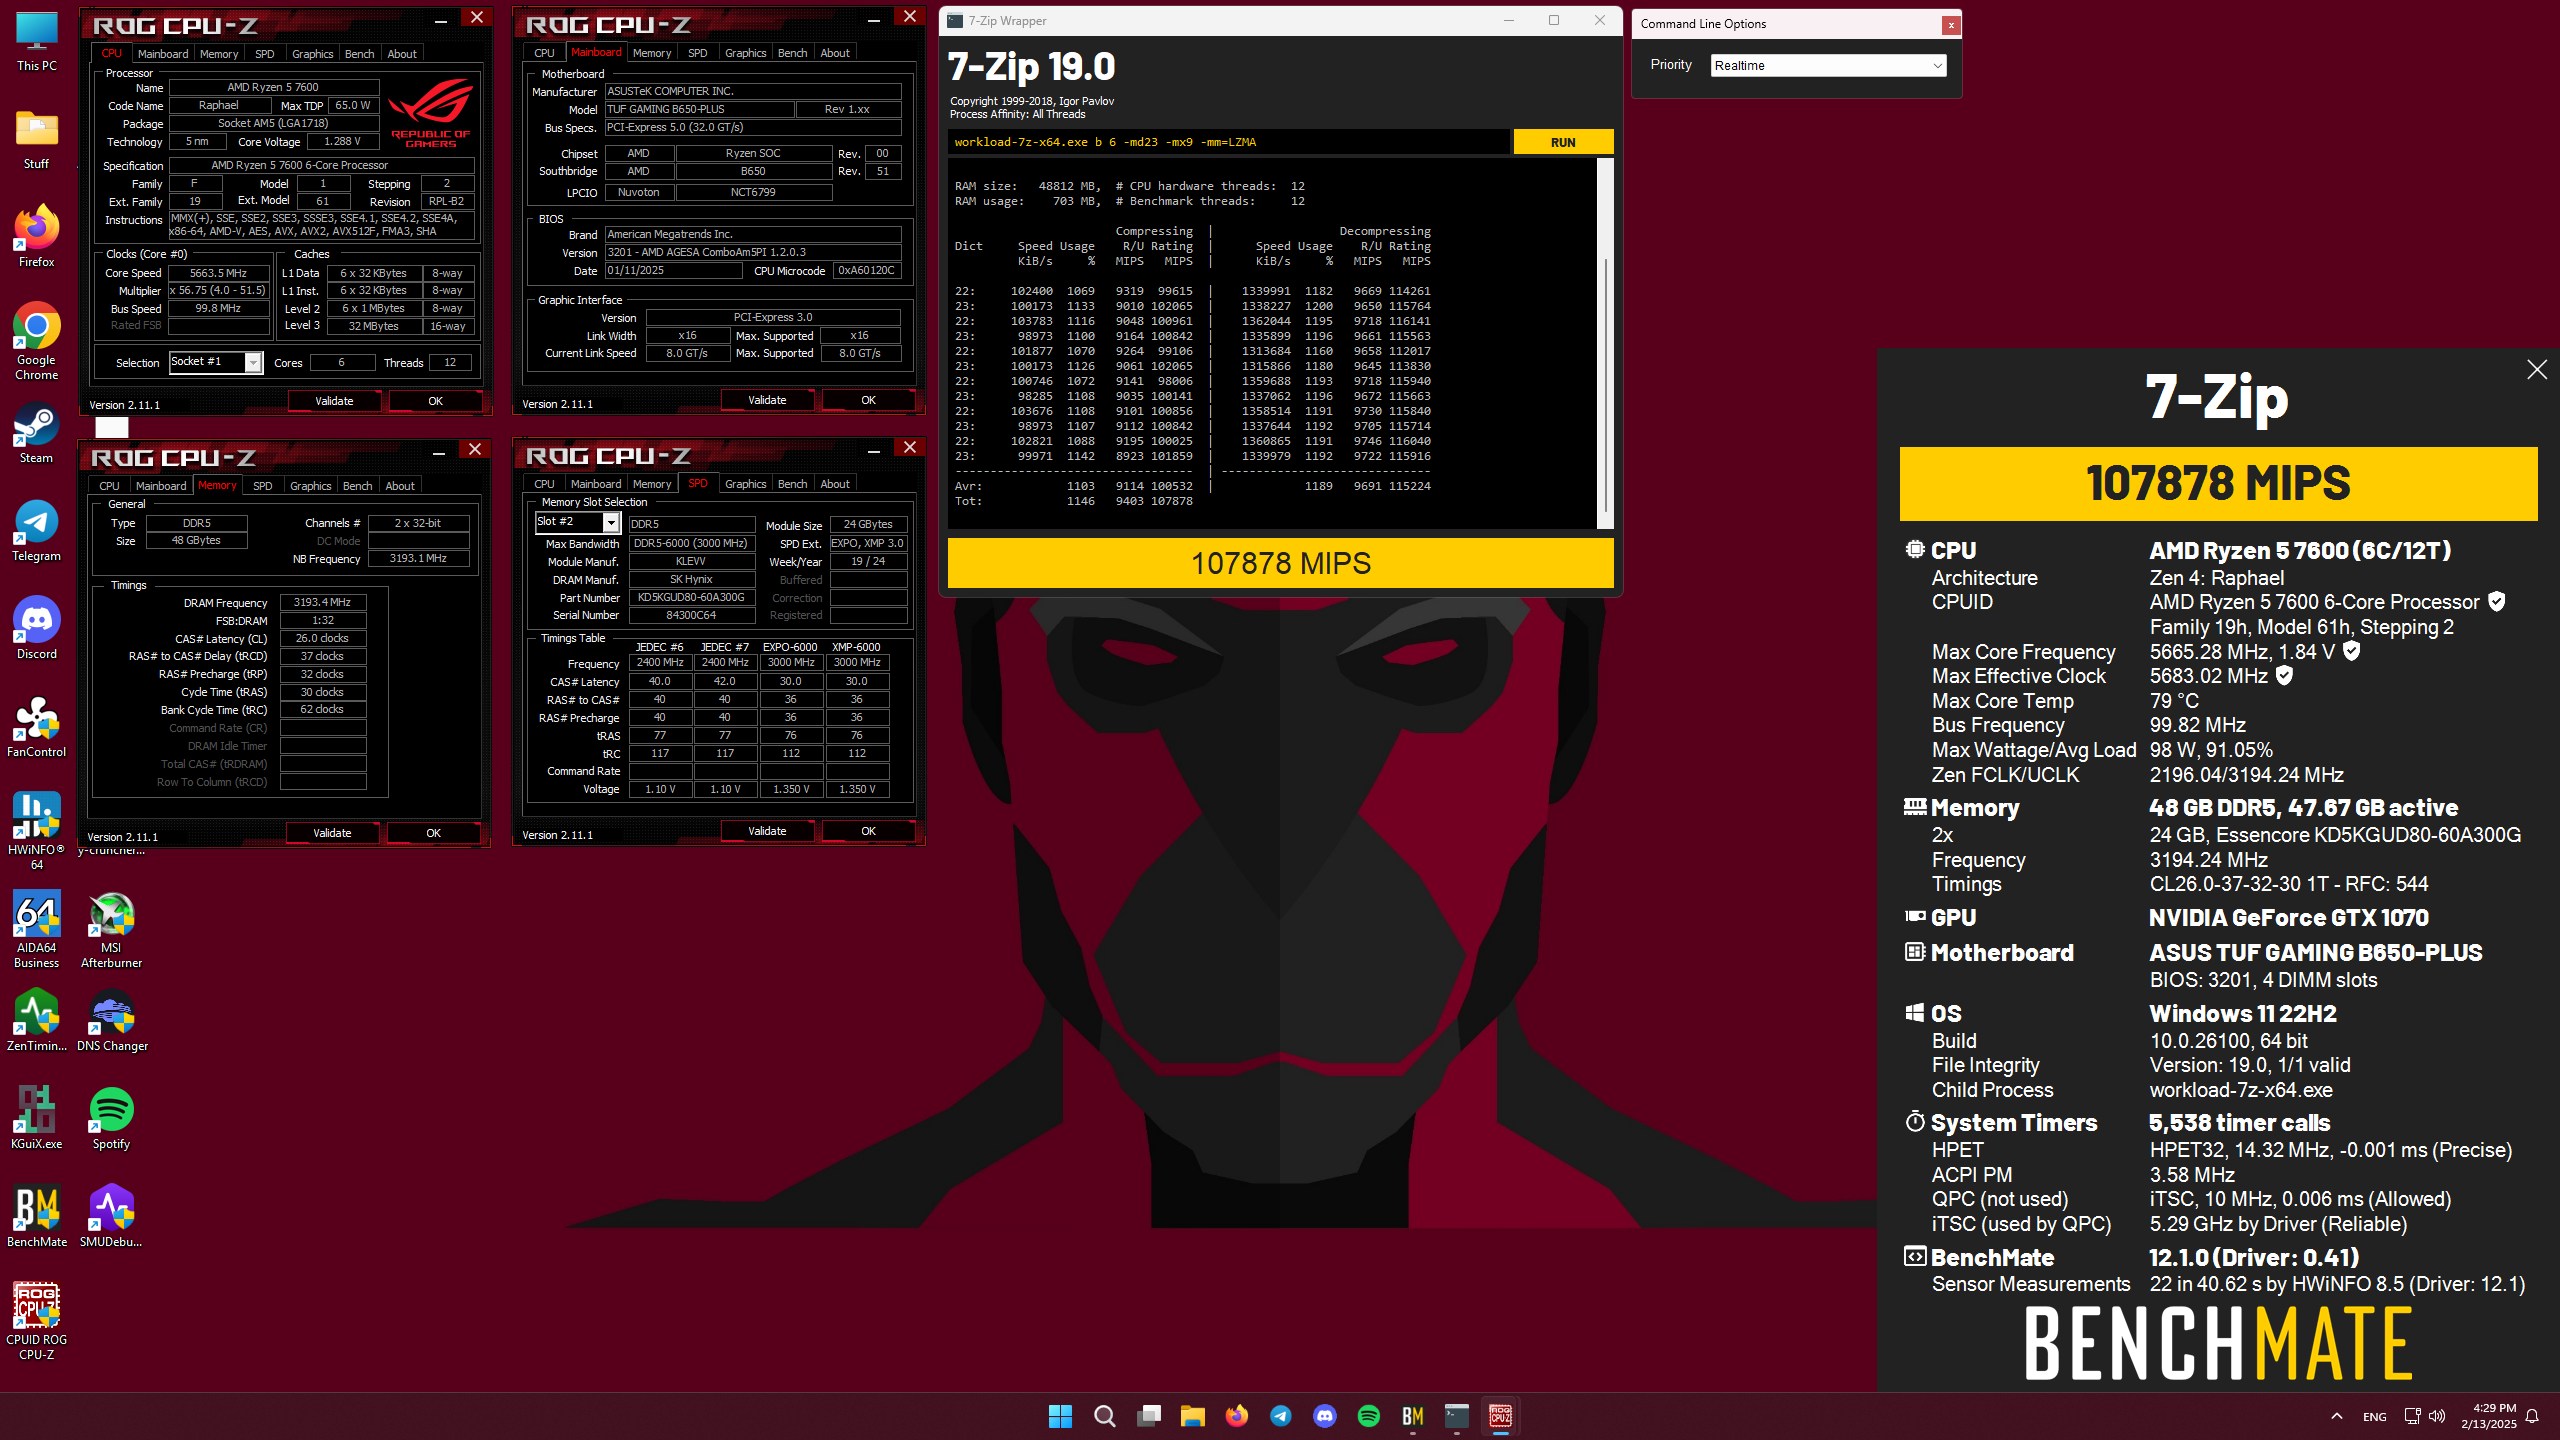The width and height of the screenshot is (2560, 1440).
Task: Click Validate in Memory window
Action: coord(332,833)
